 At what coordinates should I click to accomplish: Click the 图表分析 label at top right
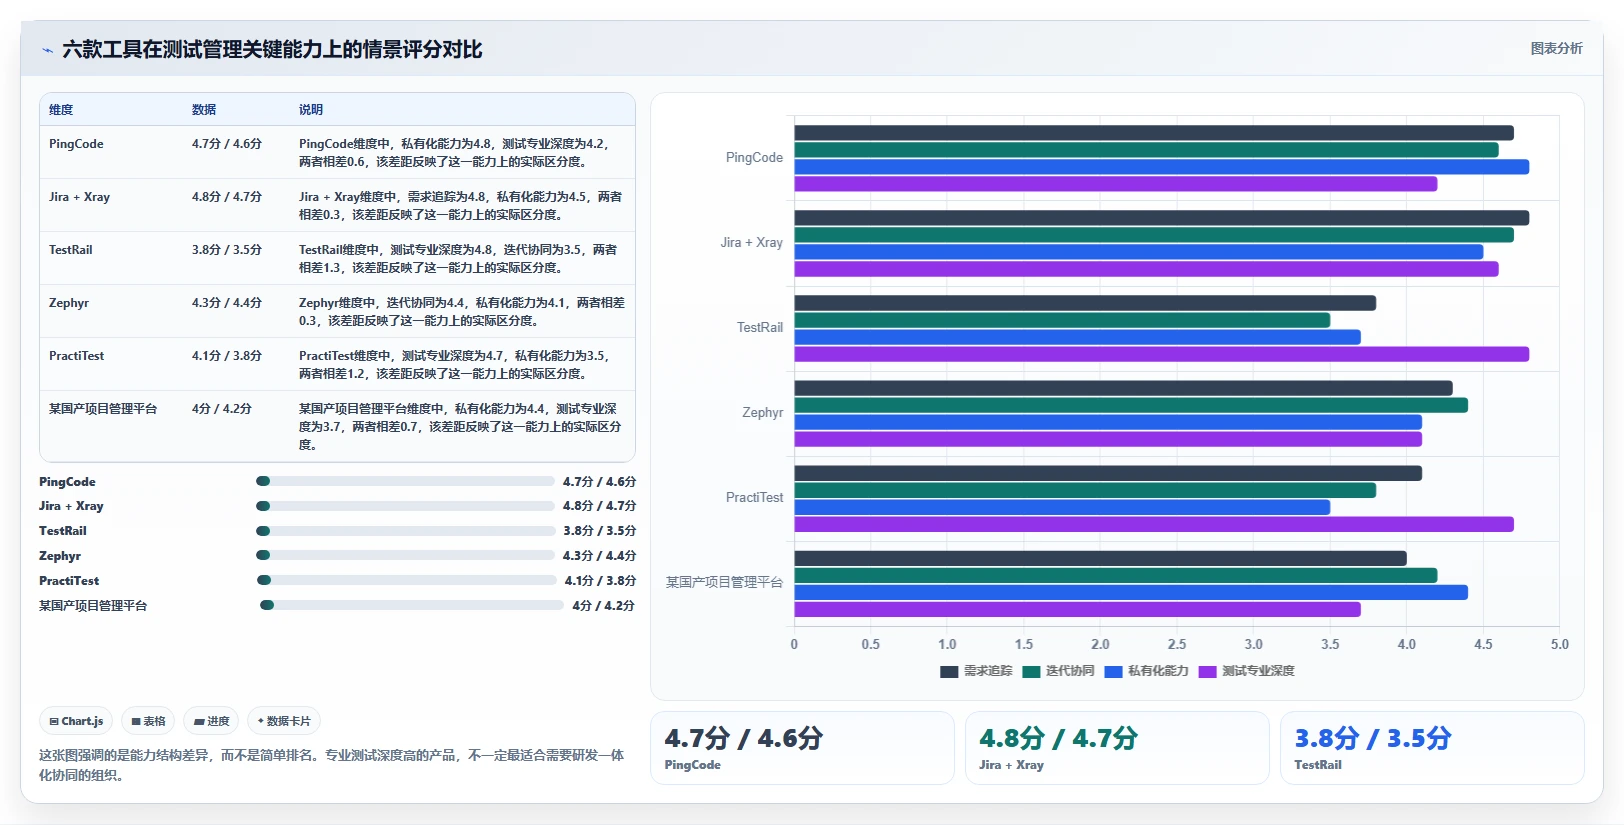(1556, 48)
